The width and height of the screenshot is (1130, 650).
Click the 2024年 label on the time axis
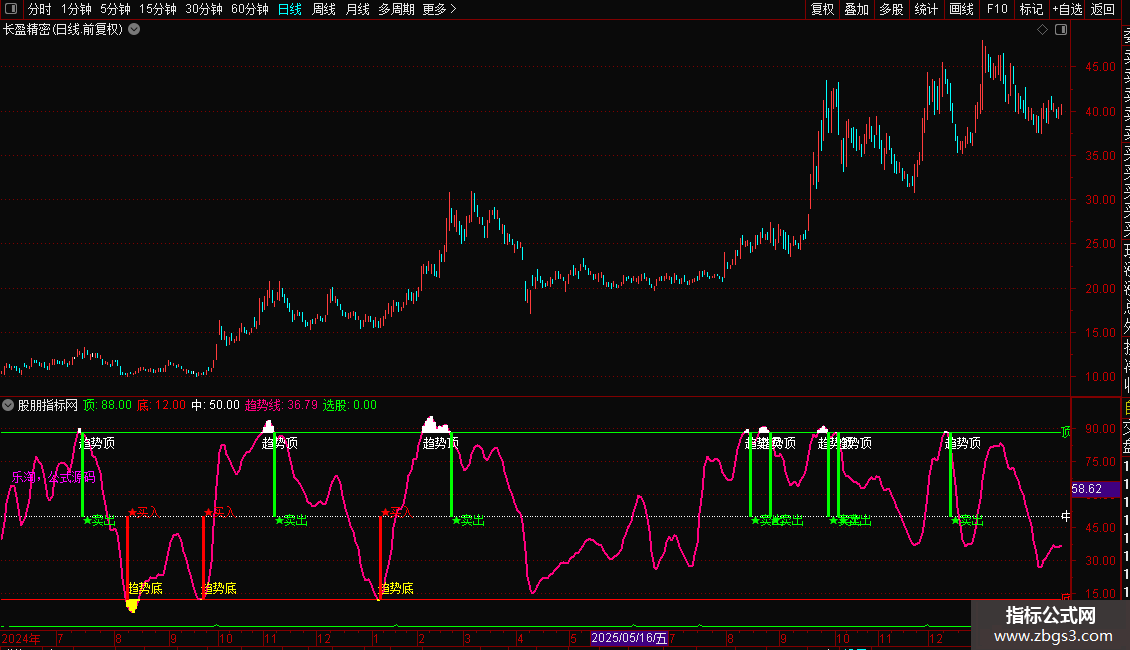pos(21,638)
